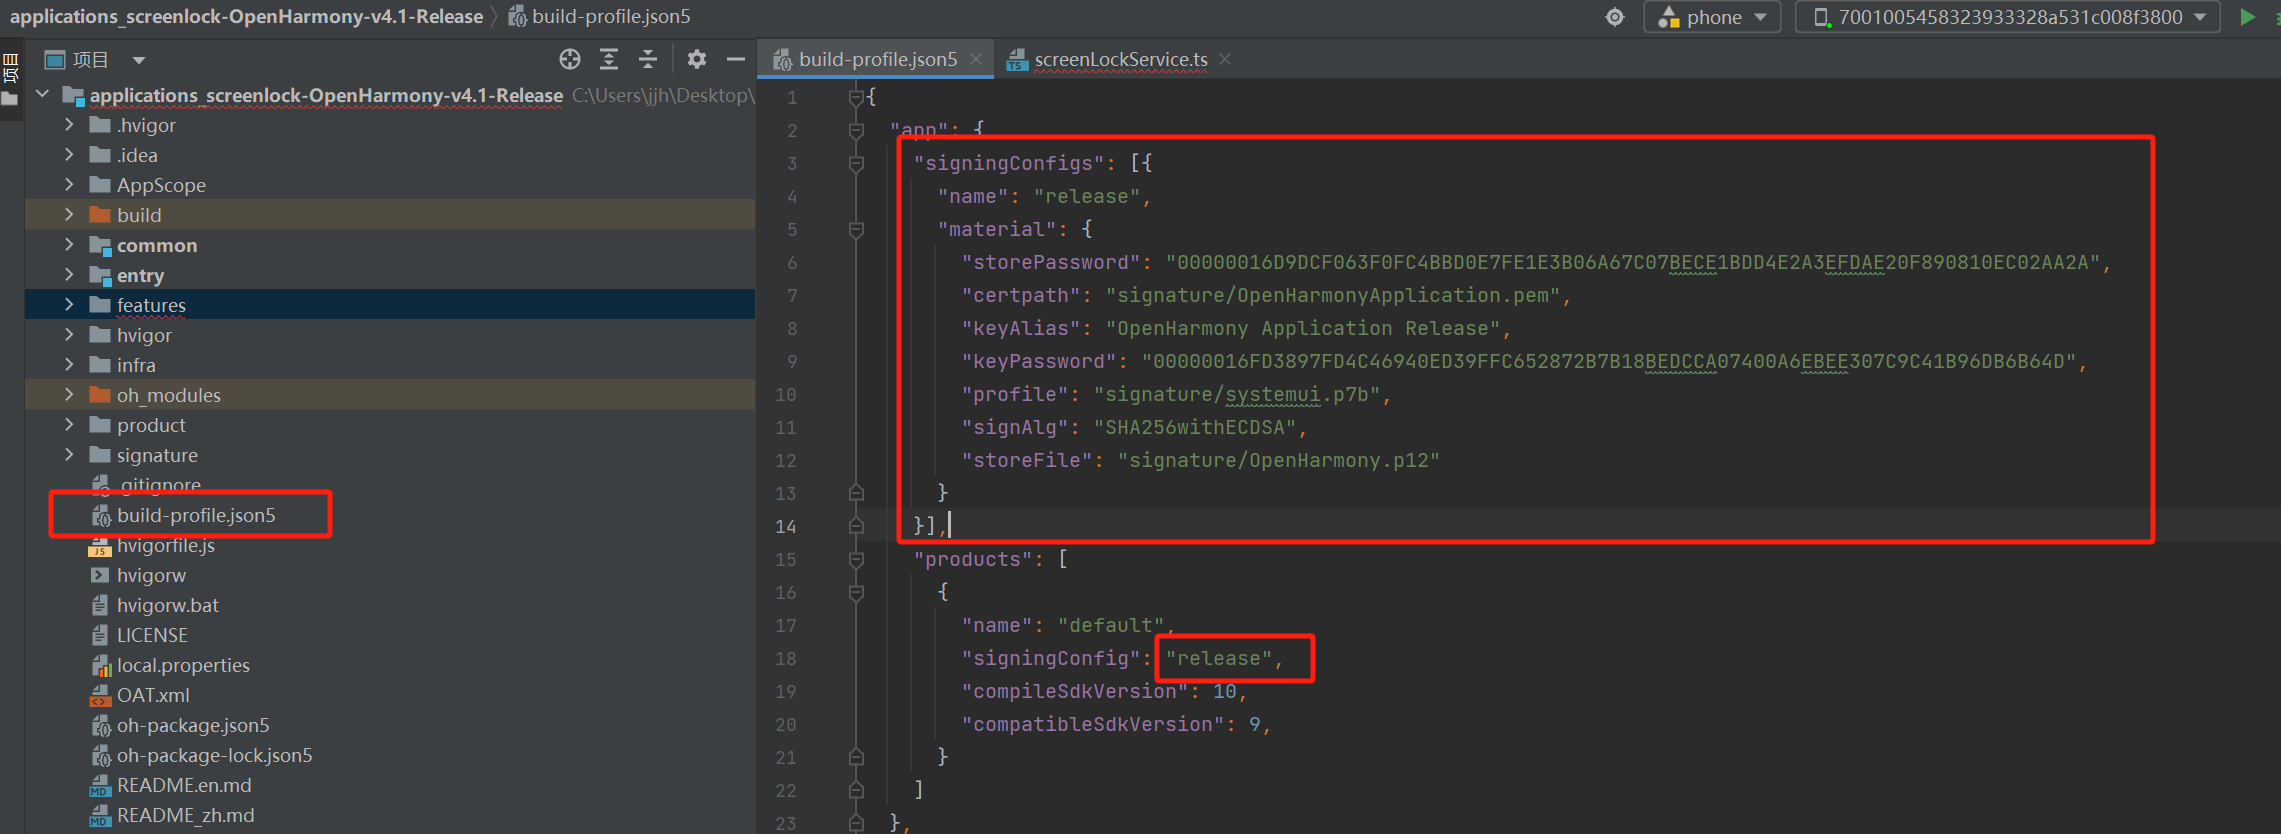Fold the product object at line 16
Image resolution: width=2281 pixels, height=834 pixels.
coord(856,592)
